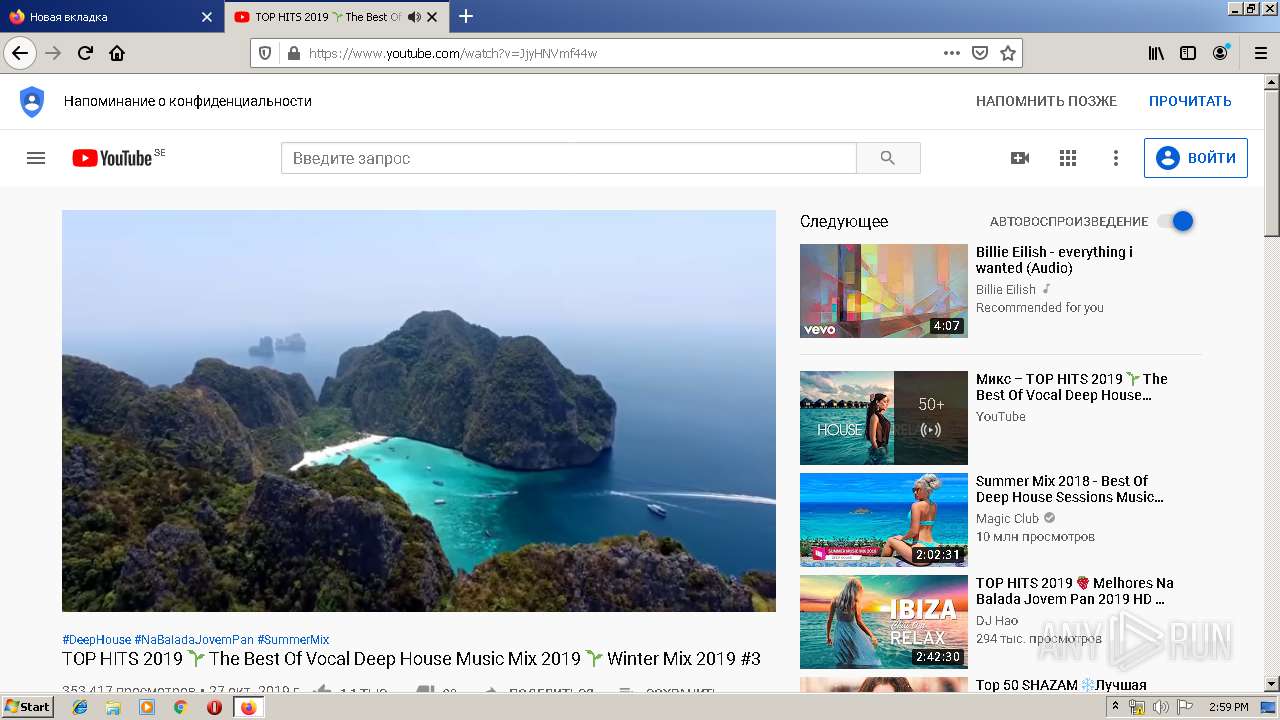Viewport: 1280px width, 720px height.
Task: Open Top 50 SHAZAM video title
Action: coord(1061,685)
